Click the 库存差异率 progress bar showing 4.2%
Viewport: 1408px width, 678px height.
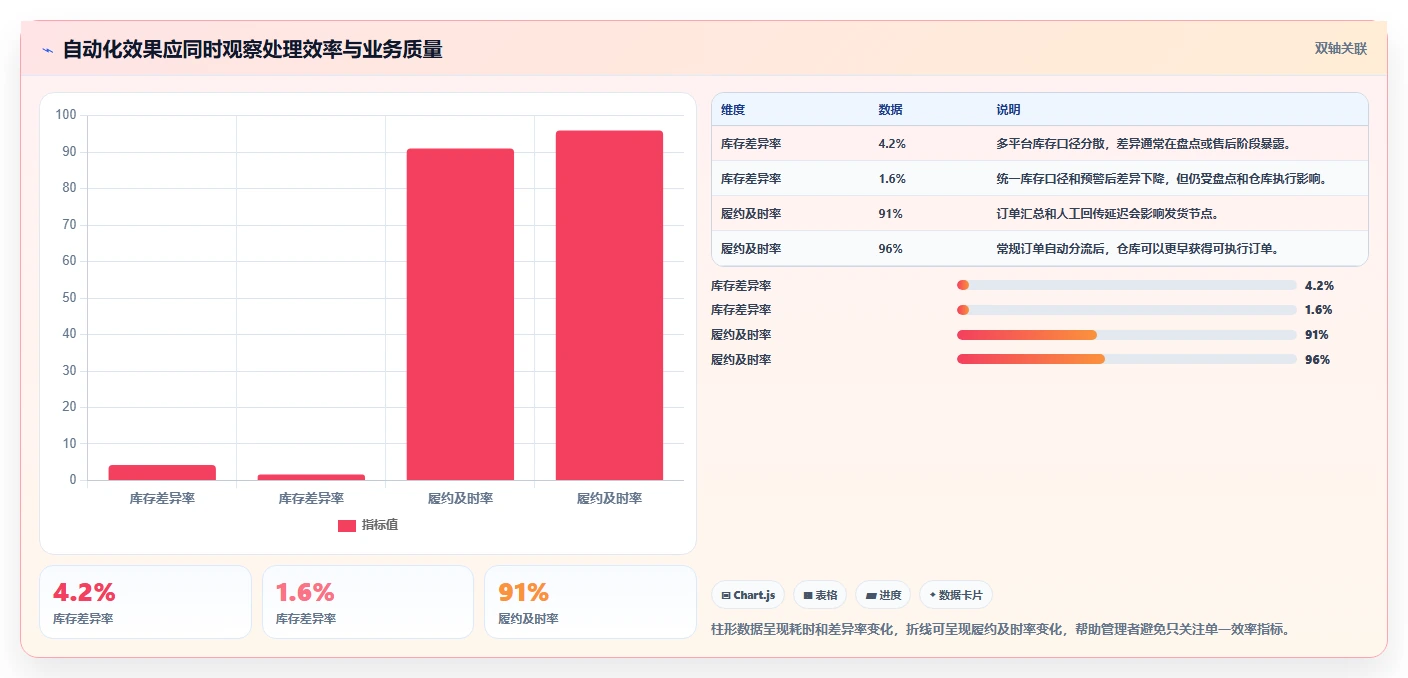pos(1127,285)
